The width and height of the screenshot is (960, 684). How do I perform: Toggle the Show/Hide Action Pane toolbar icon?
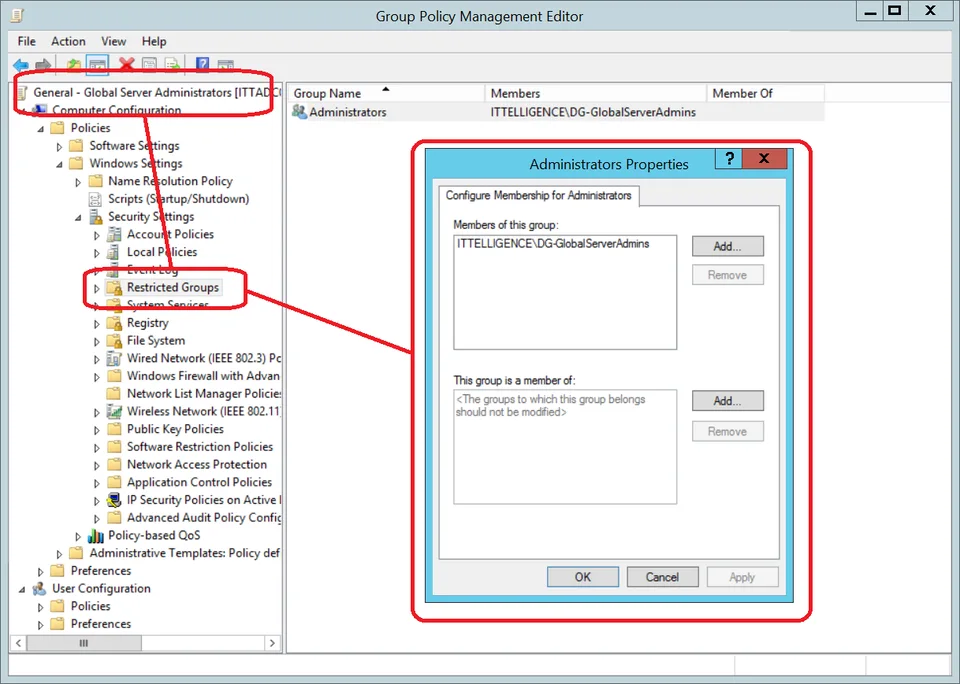pos(225,64)
